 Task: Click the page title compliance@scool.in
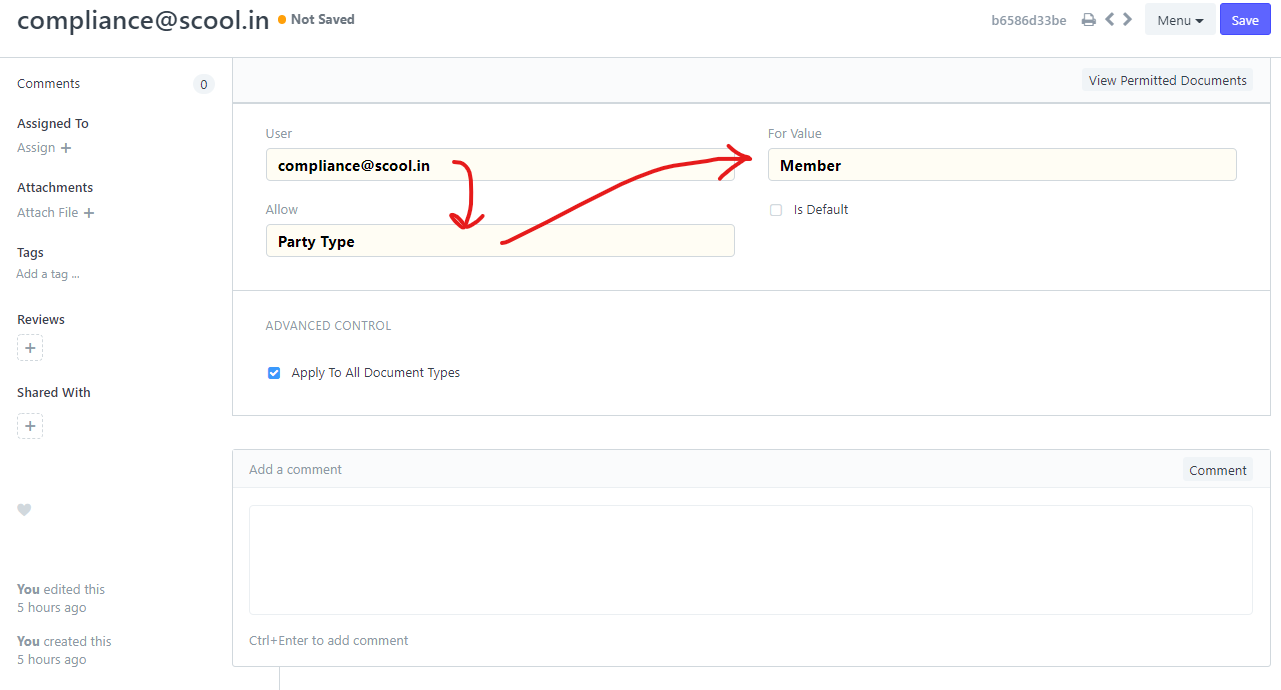click(x=143, y=20)
